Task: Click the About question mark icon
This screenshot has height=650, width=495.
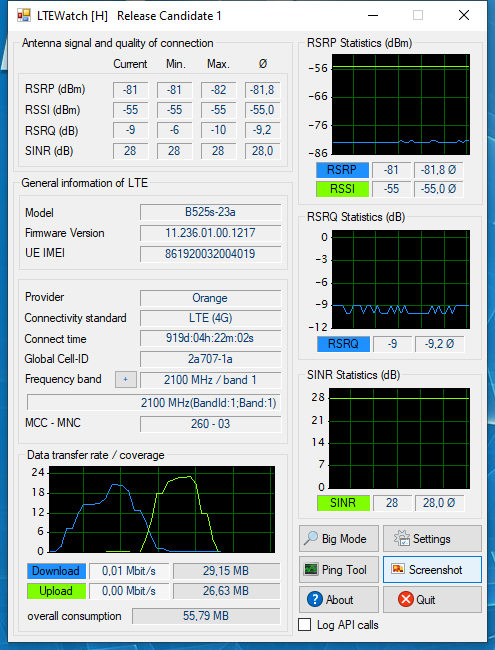Action: coord(315,599)
